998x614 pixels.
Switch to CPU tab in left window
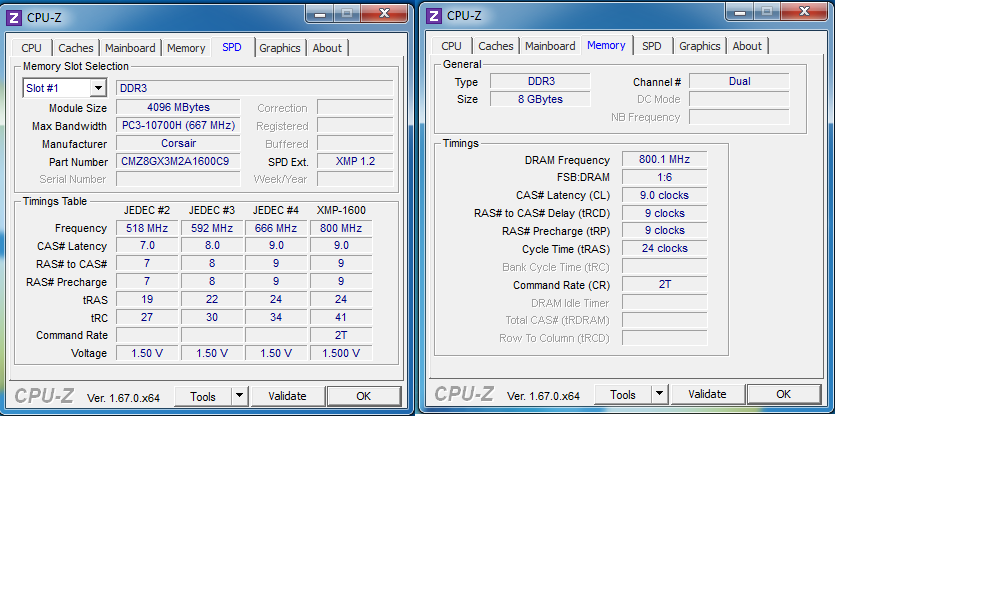coord(31,48)
